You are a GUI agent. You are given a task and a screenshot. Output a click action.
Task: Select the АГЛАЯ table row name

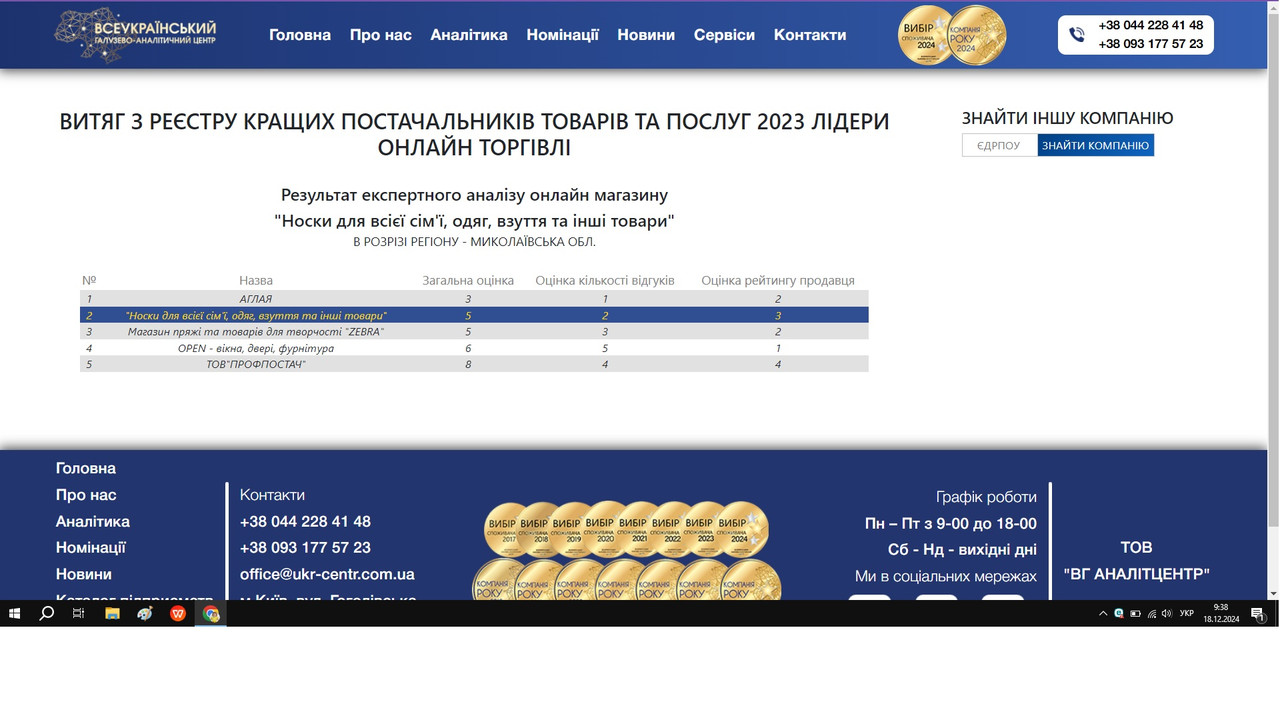(256, 299)
